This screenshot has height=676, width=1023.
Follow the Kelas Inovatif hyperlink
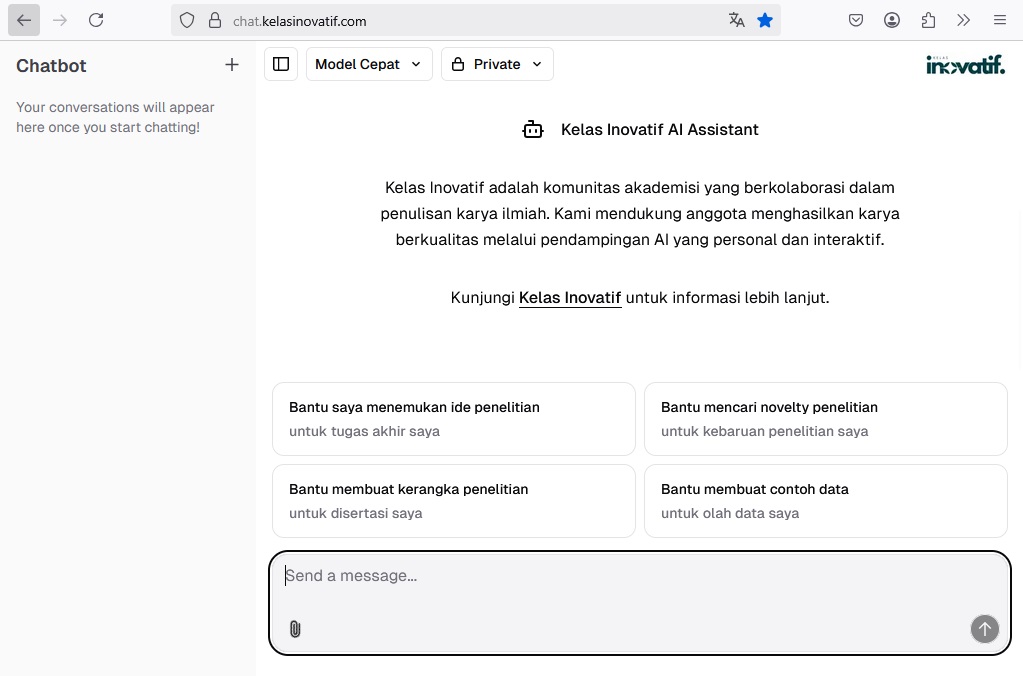[570, 298]
